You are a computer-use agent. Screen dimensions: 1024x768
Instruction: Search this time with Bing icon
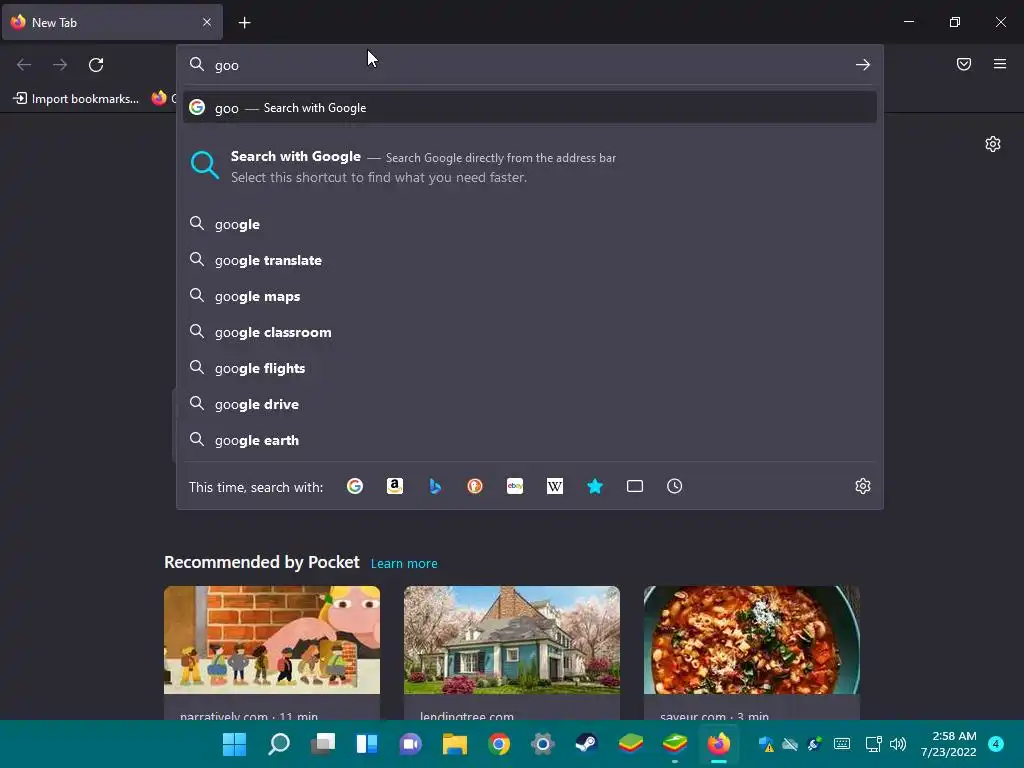pyautogui.click(x=435, y=486)
